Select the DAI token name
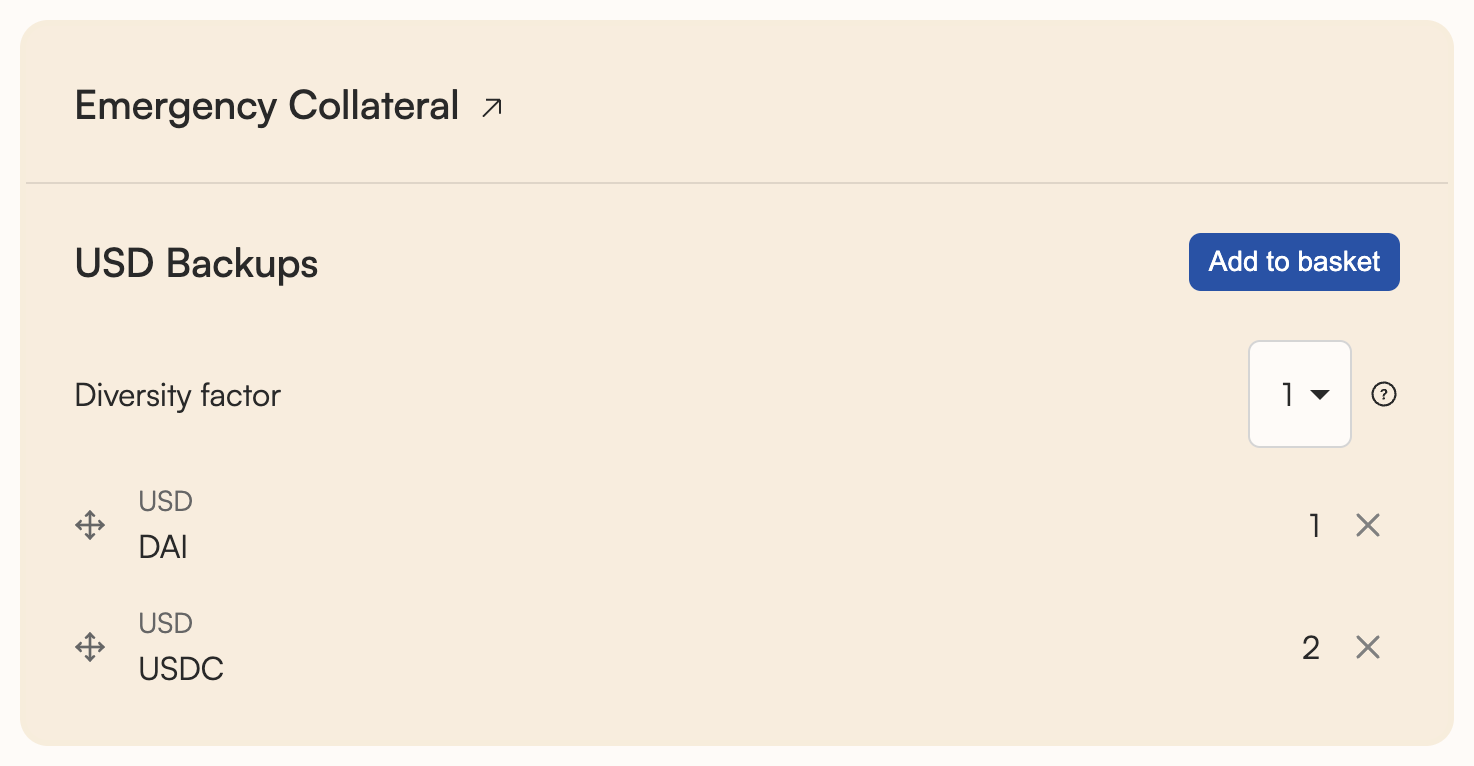Screen dimensions: 1474x766 point(163,548)
